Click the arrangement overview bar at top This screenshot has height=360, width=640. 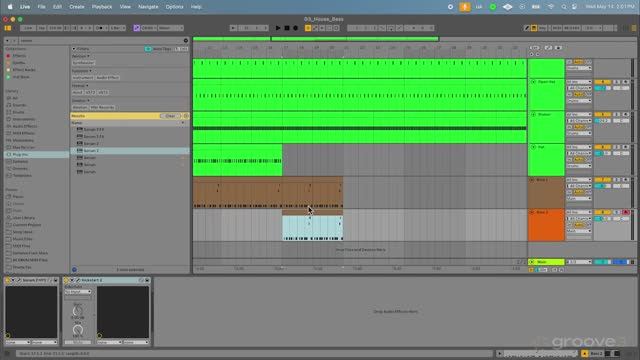(316, 39)
